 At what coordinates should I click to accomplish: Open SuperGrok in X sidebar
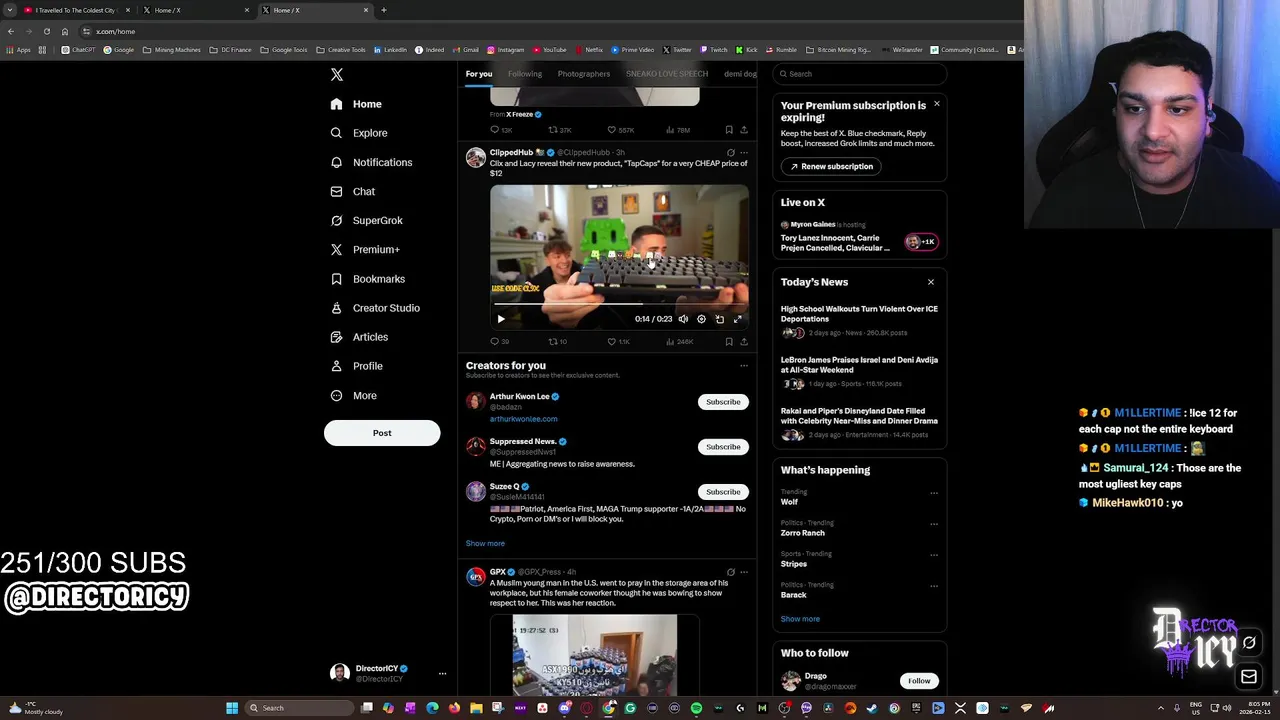click(366, 220)
